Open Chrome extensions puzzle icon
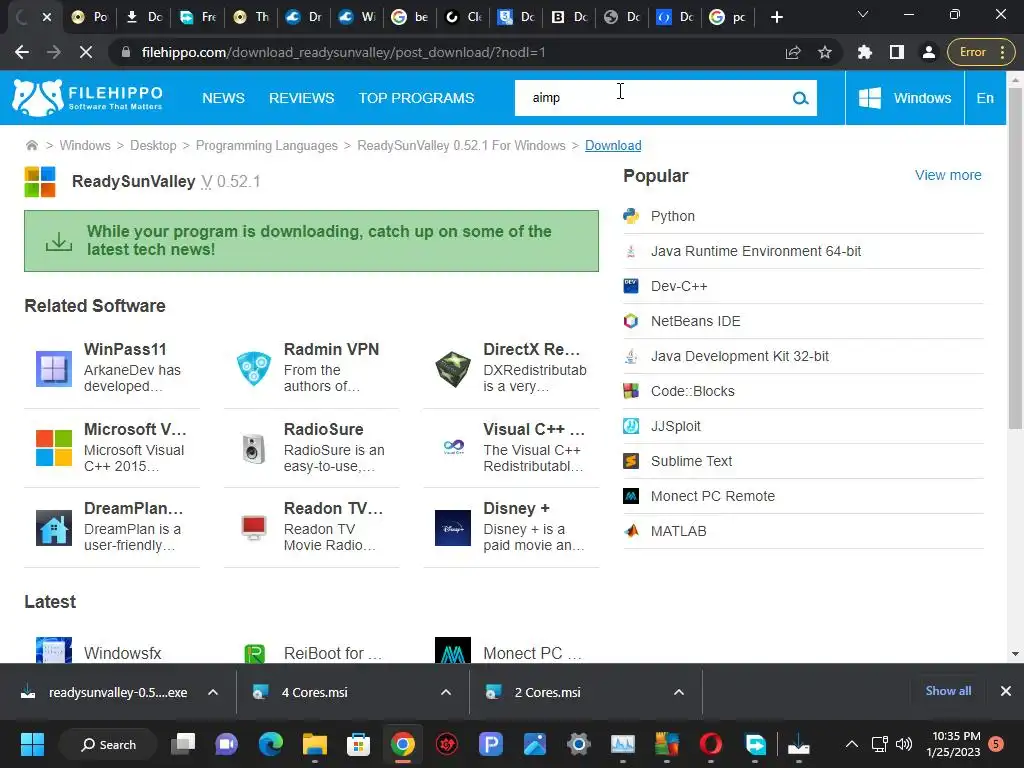The image size is (1024, 768). click(865, 52)
